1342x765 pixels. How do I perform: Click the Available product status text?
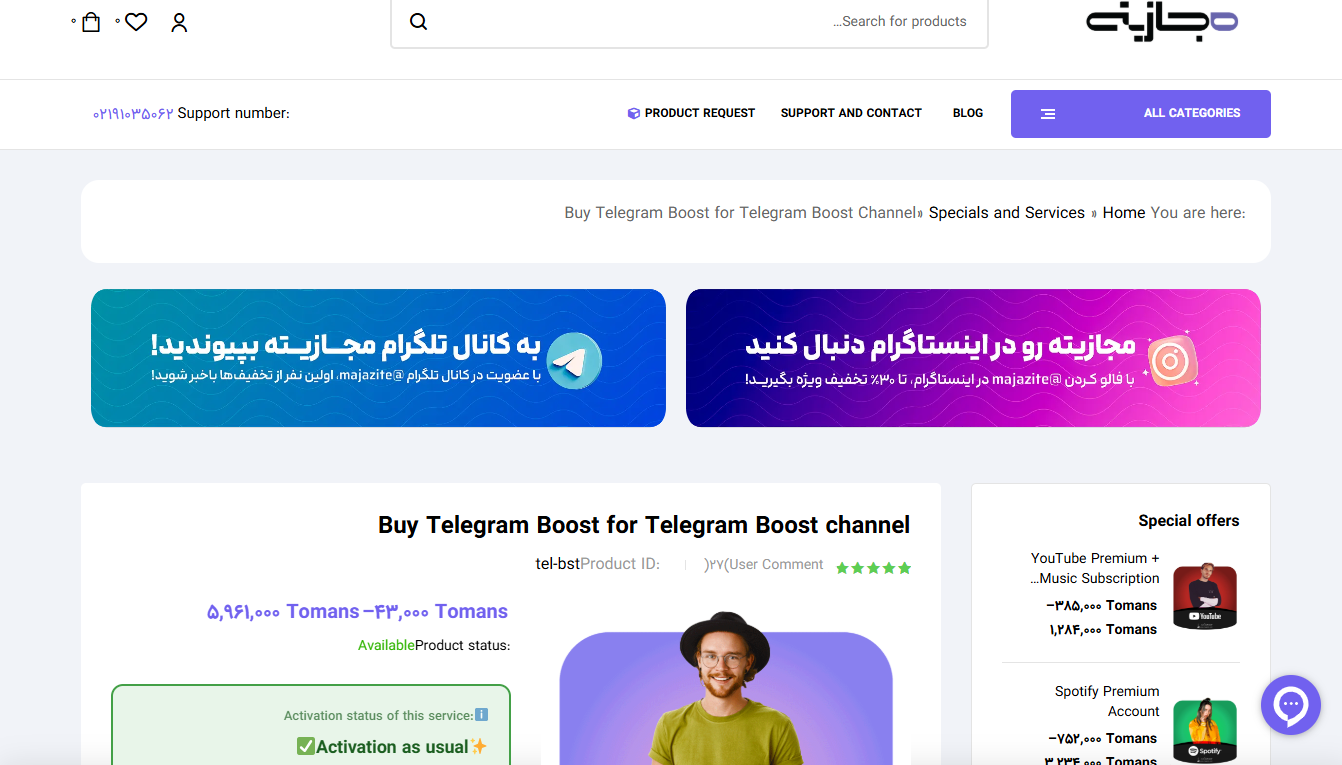(x=386, y=645)
